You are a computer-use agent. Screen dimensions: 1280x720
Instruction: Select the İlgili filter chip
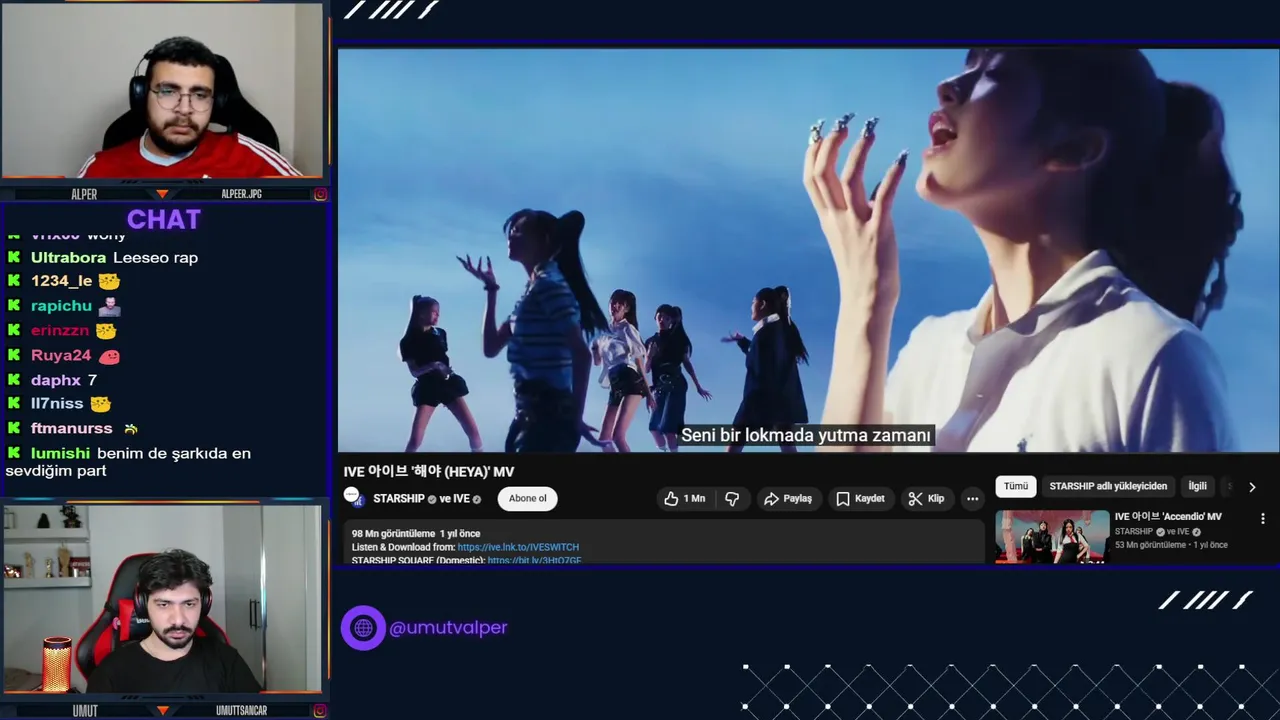(1197, 486)
